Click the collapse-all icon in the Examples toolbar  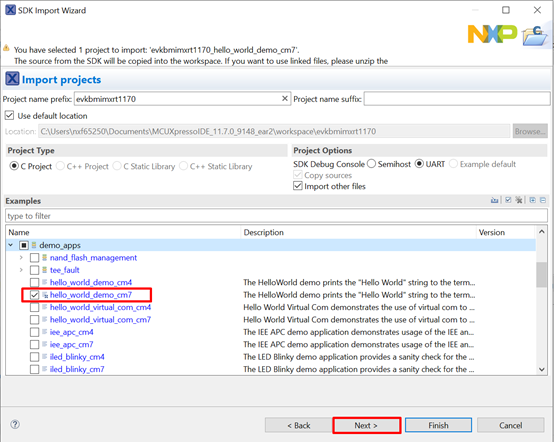543,200
